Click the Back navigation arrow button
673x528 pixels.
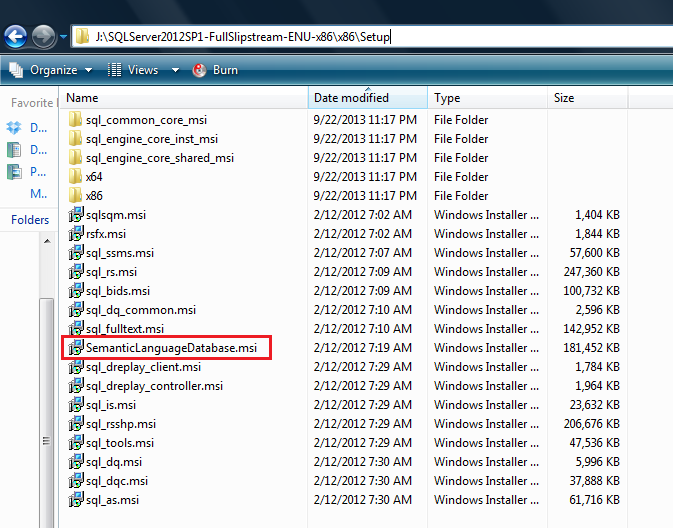click(x=16, y=38)
